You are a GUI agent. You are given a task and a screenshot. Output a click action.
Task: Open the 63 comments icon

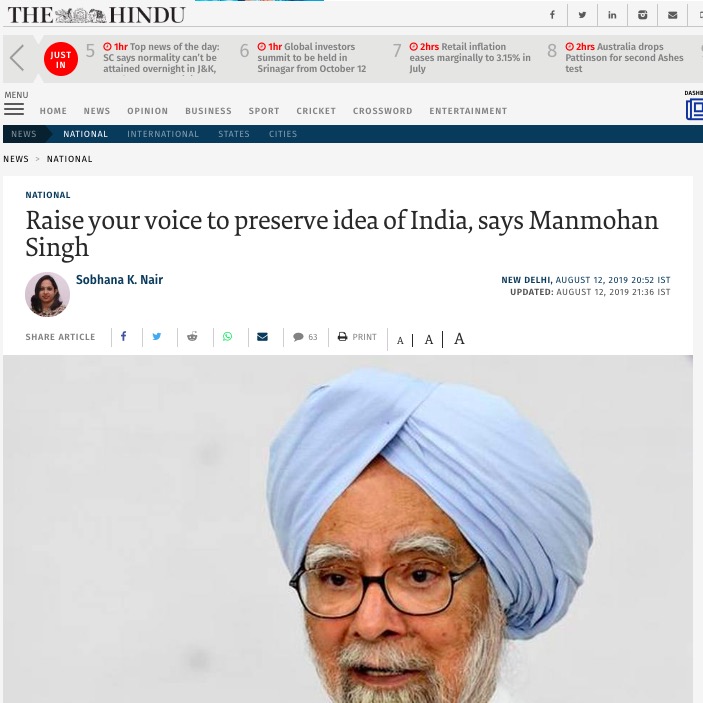(x=305, y=337)
